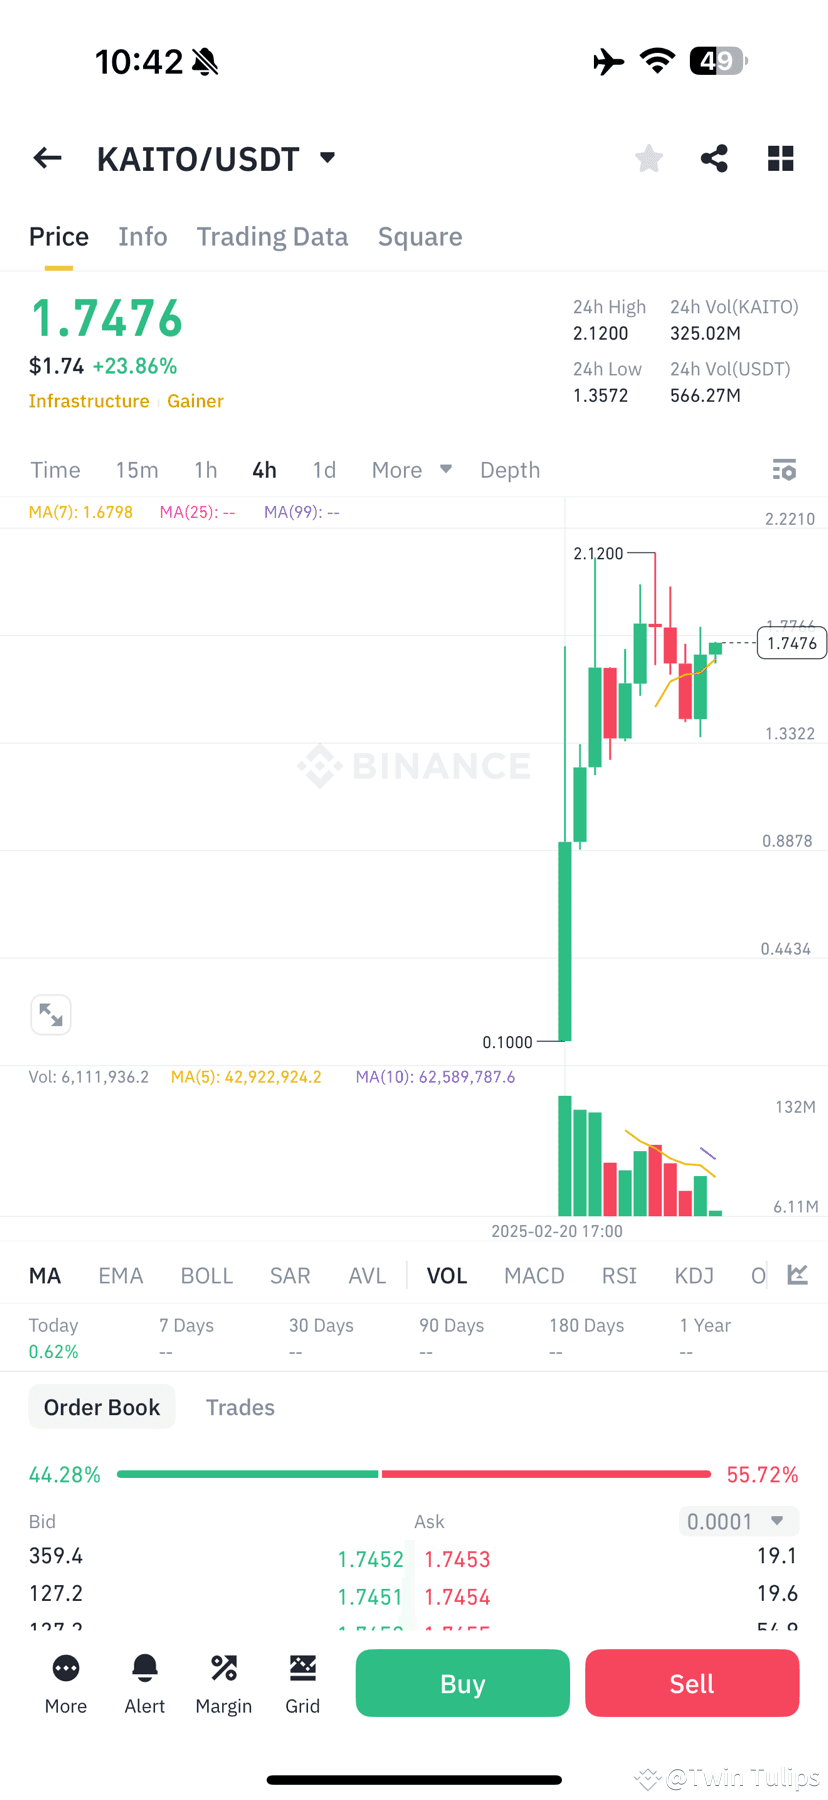
Task: Tap the green Buy button
Action: [462, 1683]
